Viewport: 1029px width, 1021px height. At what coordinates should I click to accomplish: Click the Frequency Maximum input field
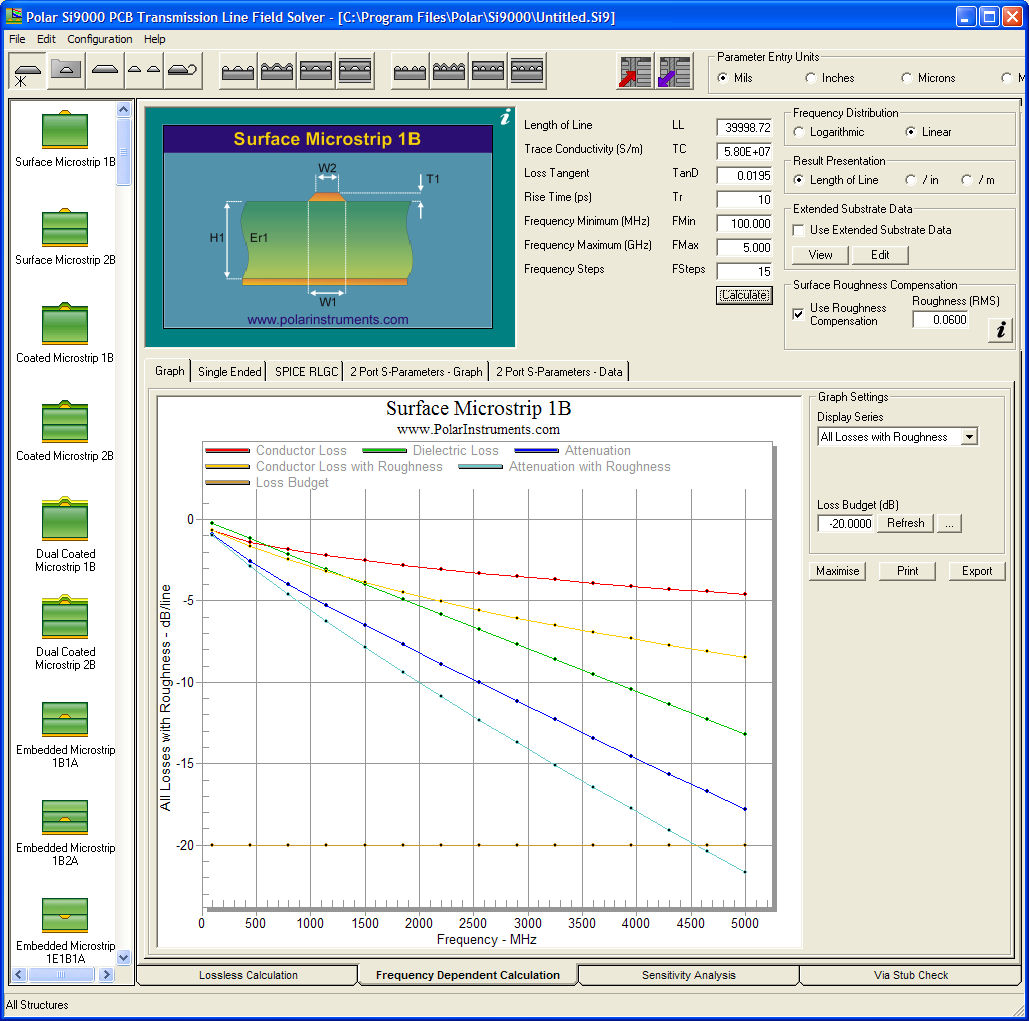pyautogui.click(x=744, y=247)
